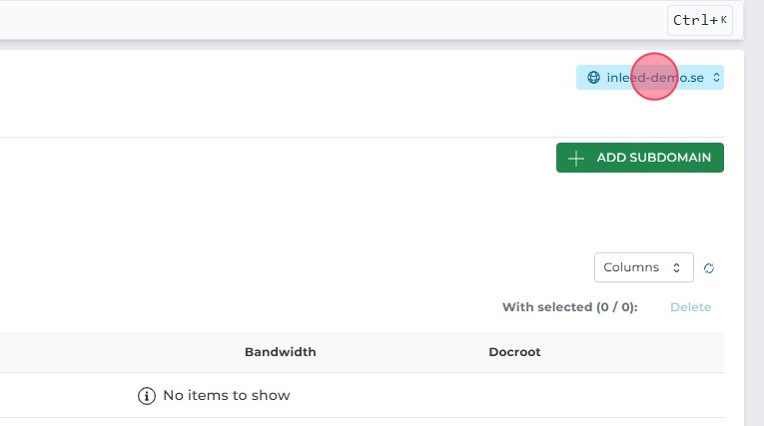Sort by the Bandwidth column header
764x426 pixels.
[x=280, y=352]
